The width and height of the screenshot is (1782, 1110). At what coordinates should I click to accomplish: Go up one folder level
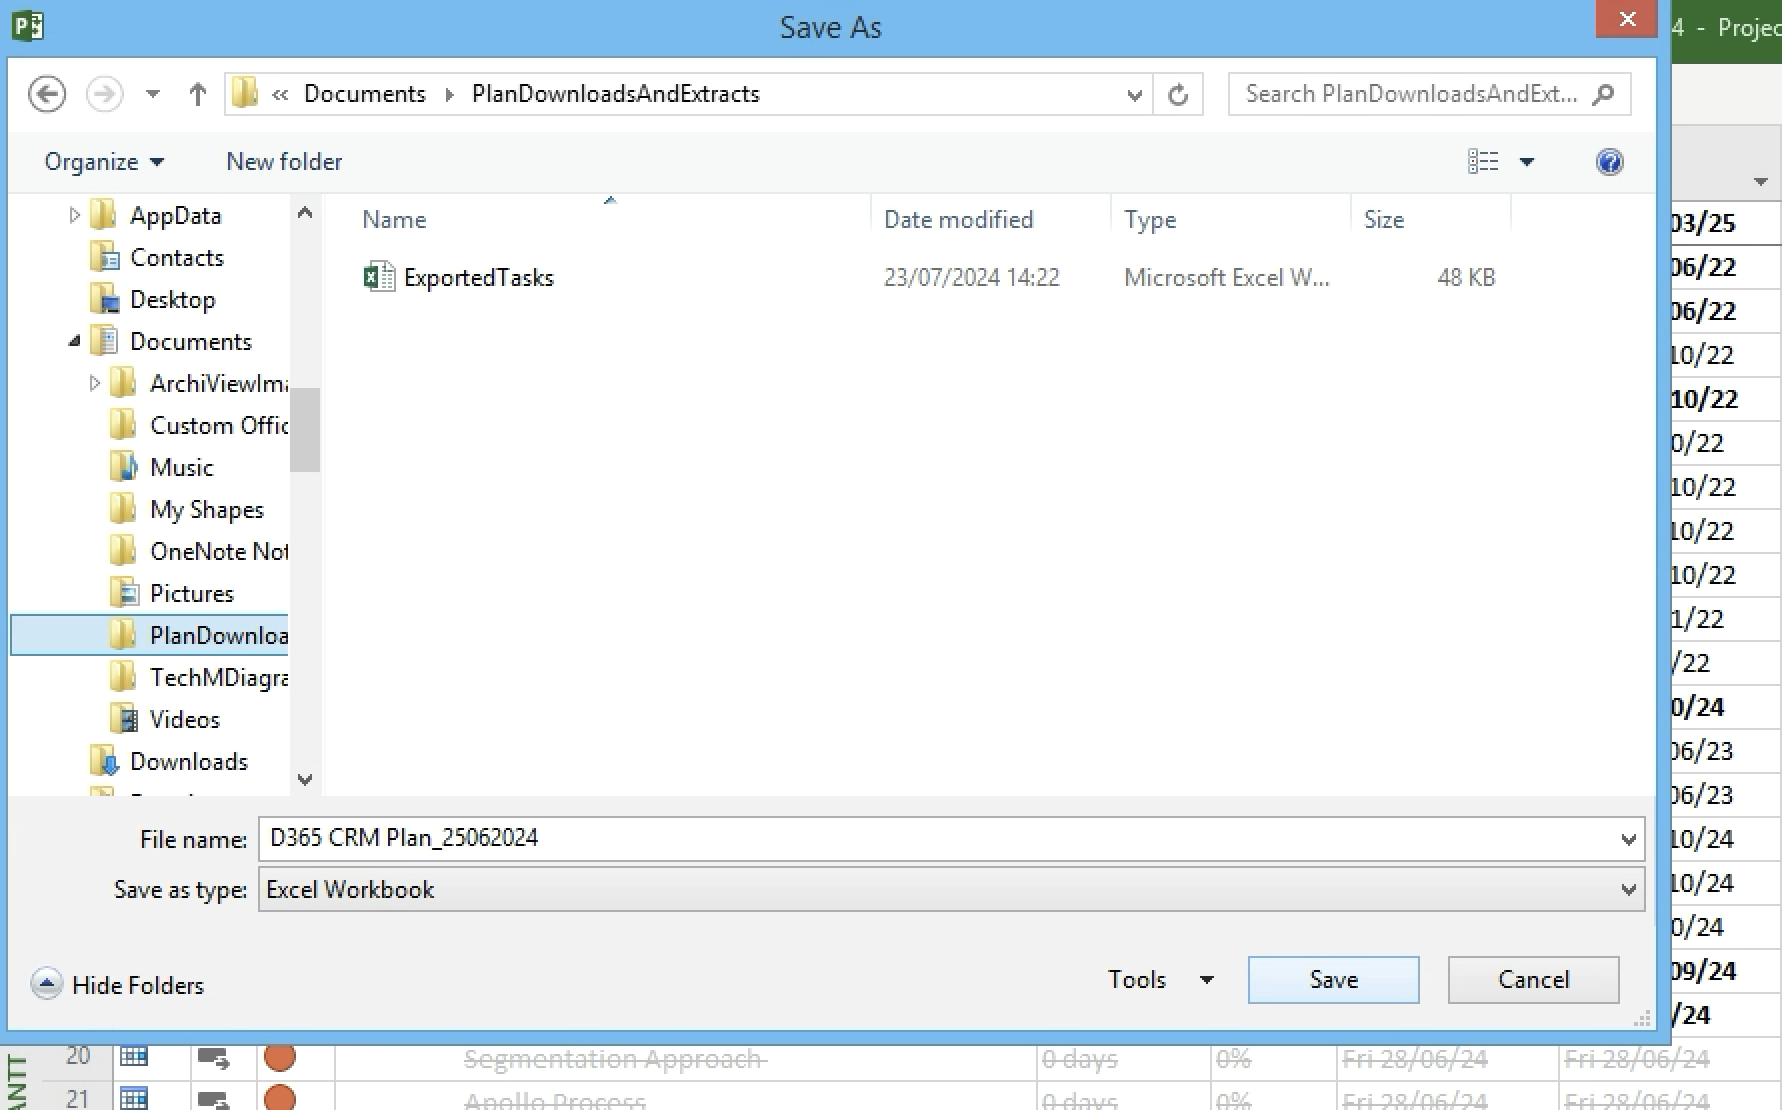[x=197, y=94]
